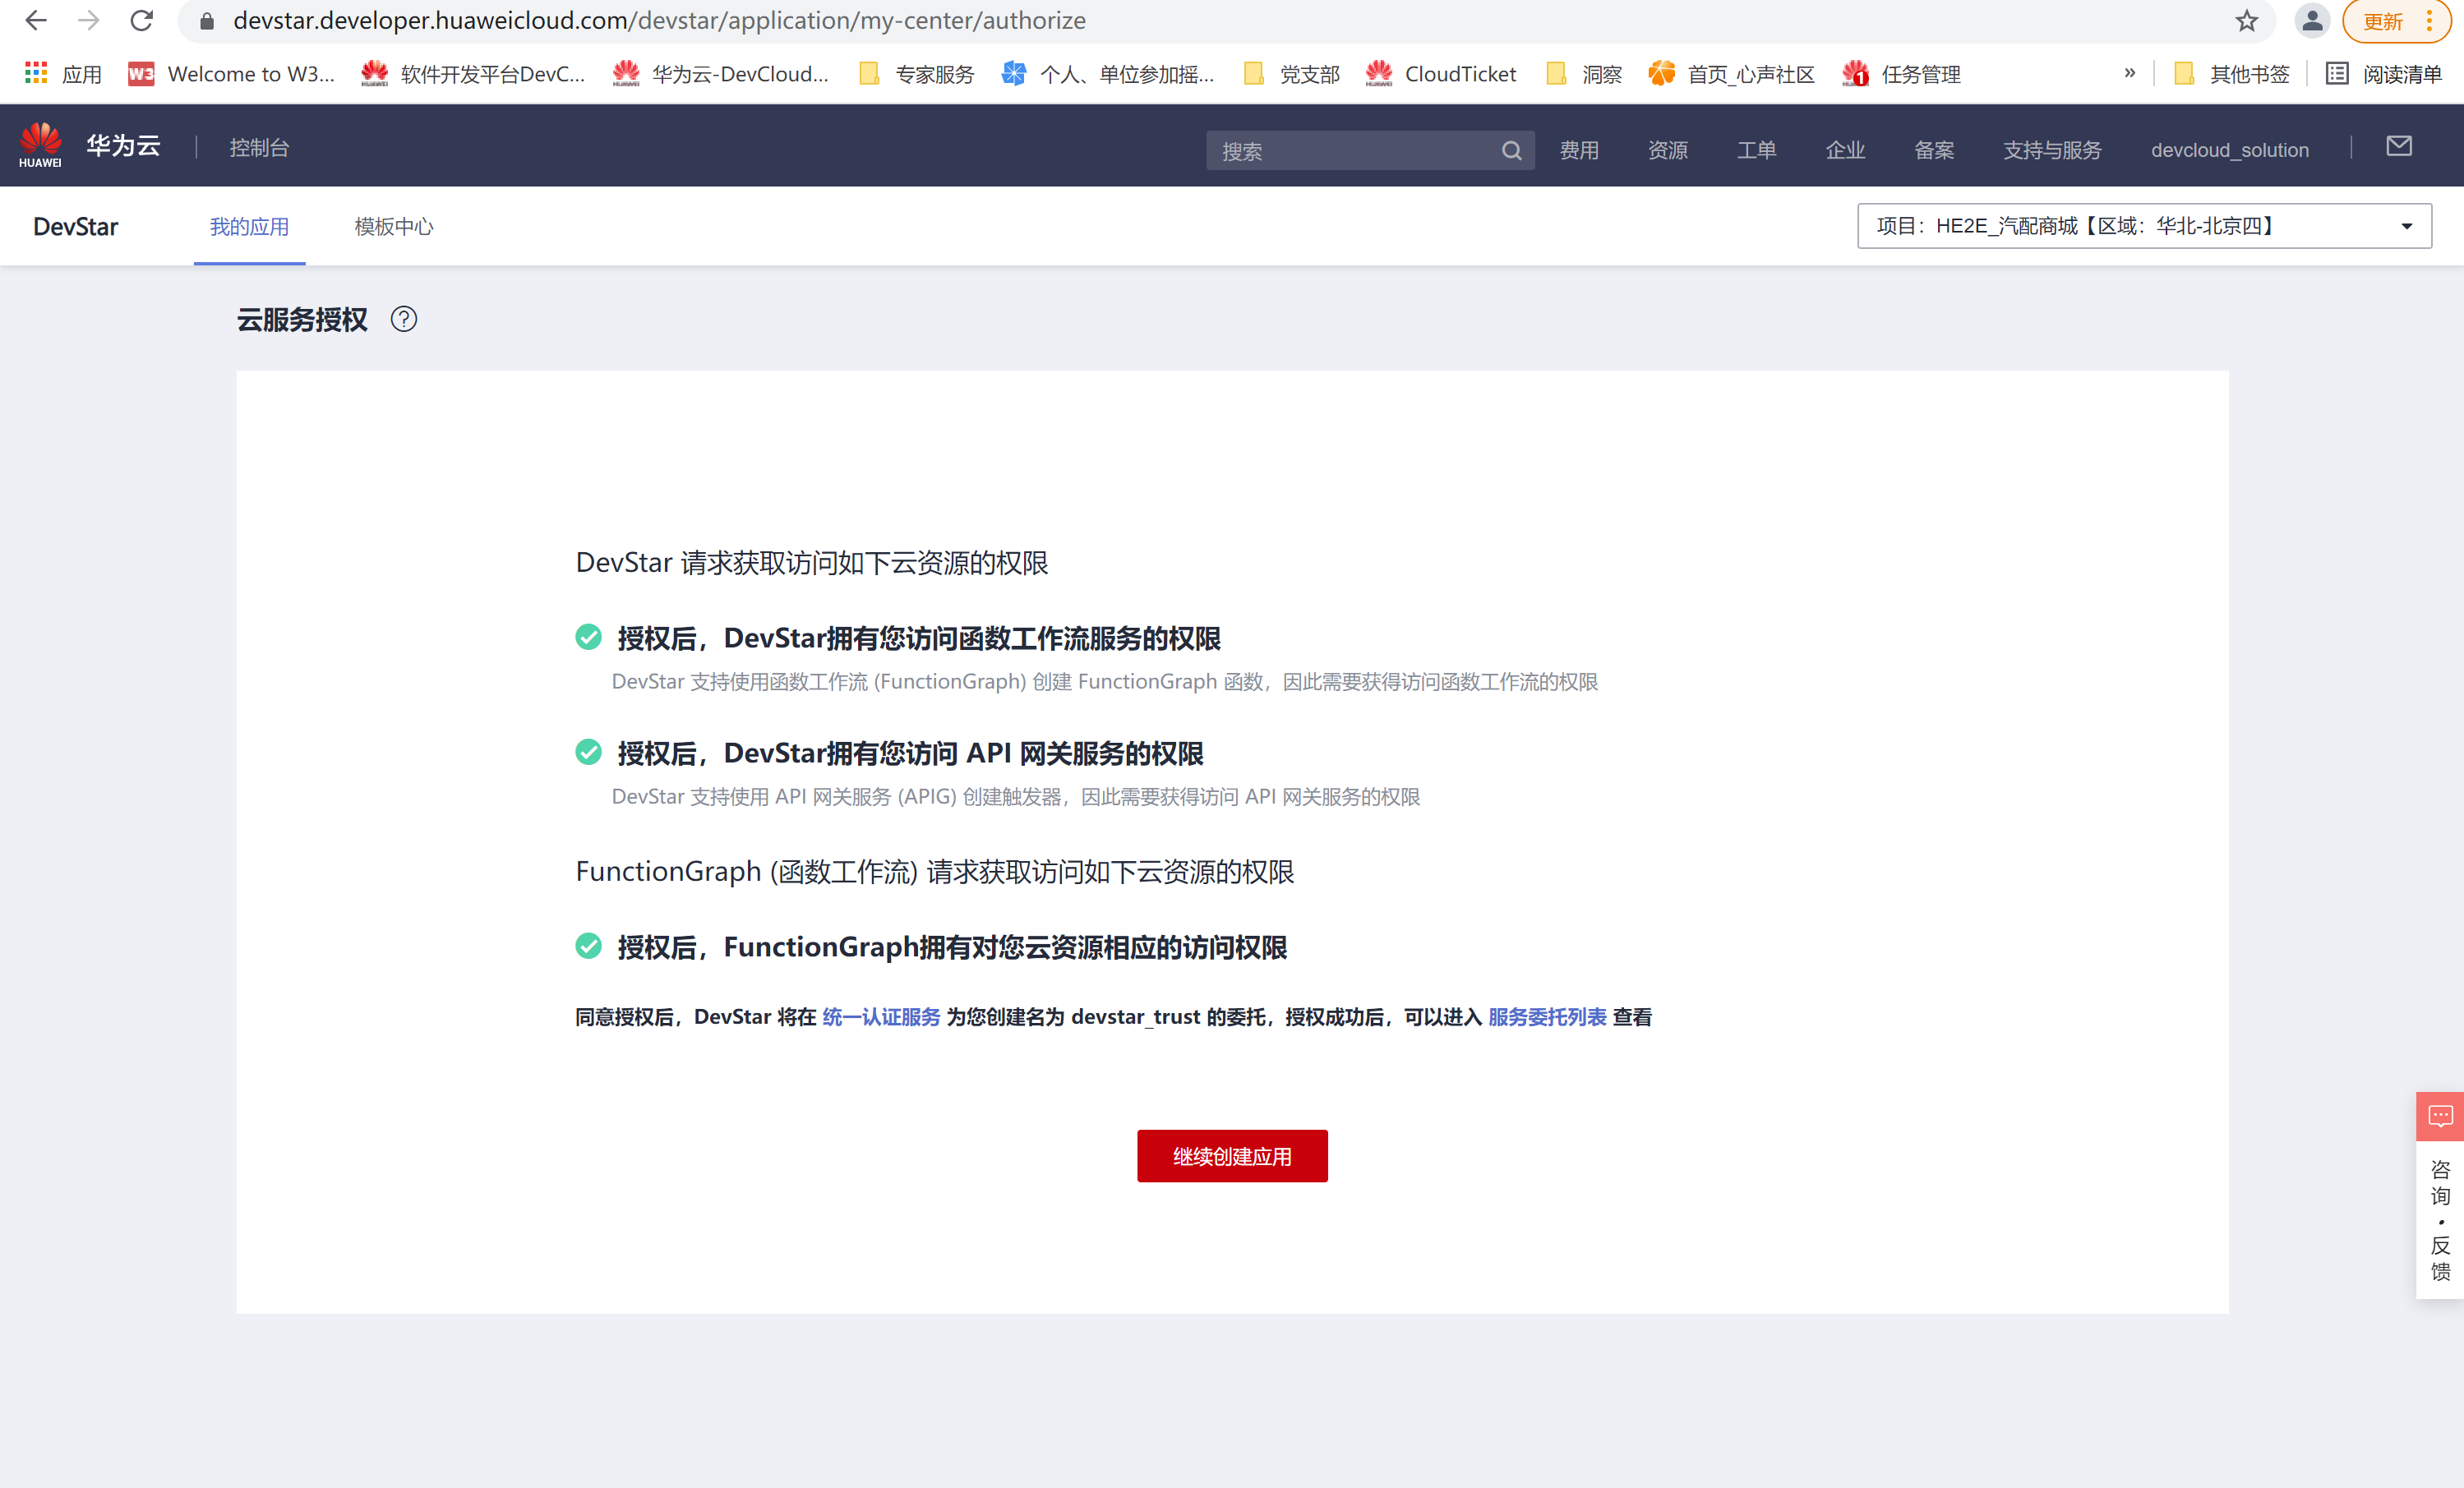Reload the page via refresh icon

pos(142,21)
